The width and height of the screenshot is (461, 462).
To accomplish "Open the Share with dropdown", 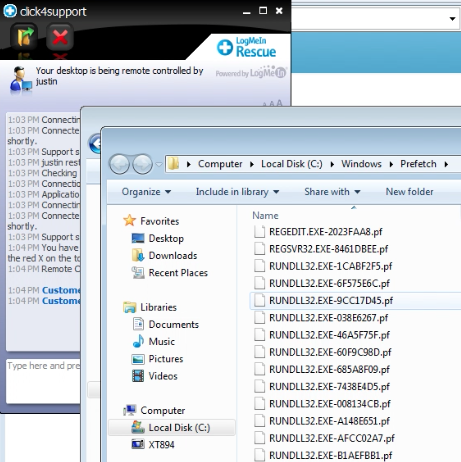I will click(332, 192).
